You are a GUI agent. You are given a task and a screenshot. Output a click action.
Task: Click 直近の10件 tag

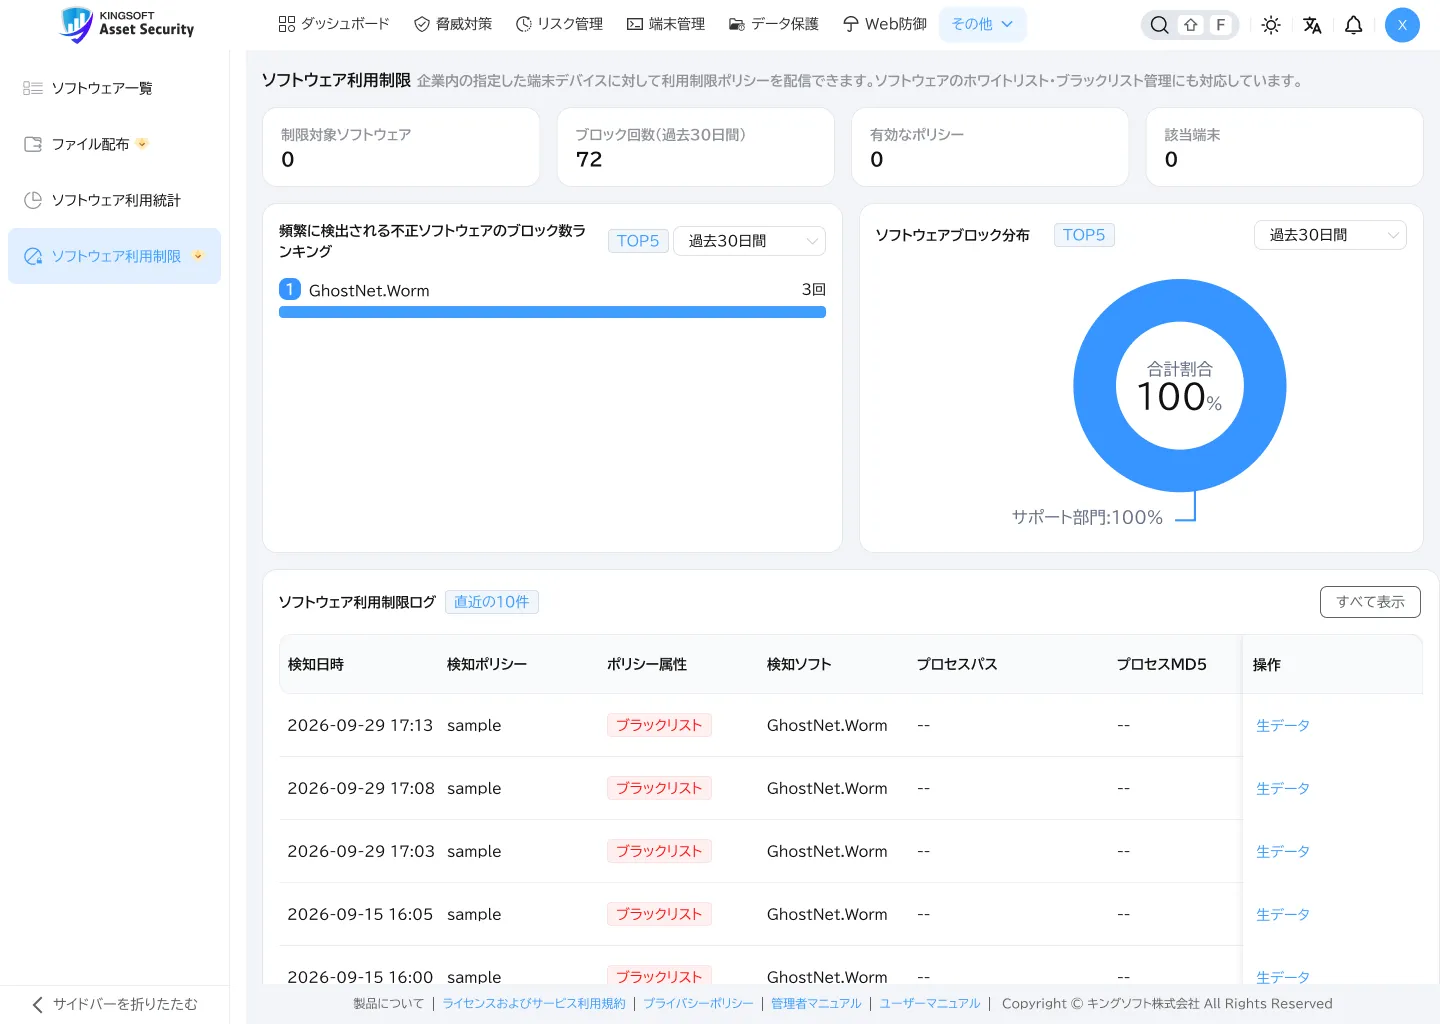[492, 602]
